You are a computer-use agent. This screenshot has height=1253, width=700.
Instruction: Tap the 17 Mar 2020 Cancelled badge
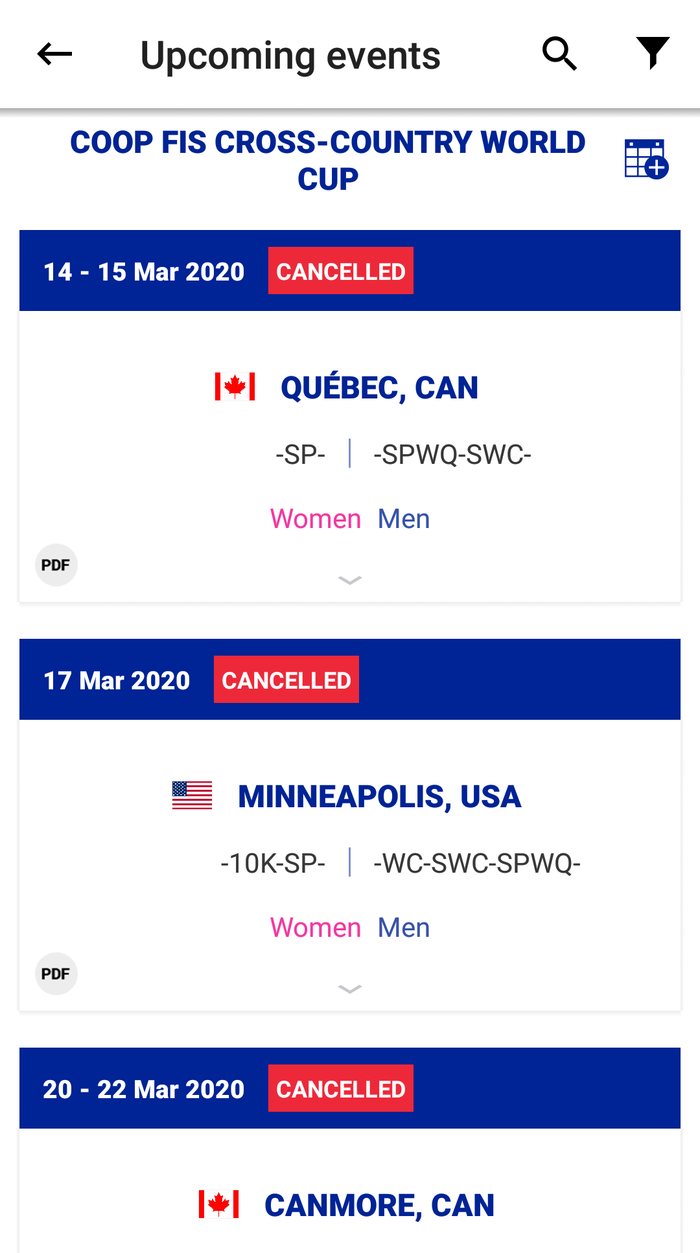pos(286,681)
